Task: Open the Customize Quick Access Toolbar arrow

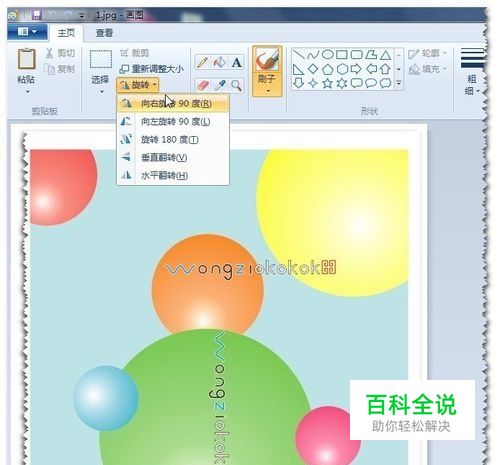Action: 82,15
